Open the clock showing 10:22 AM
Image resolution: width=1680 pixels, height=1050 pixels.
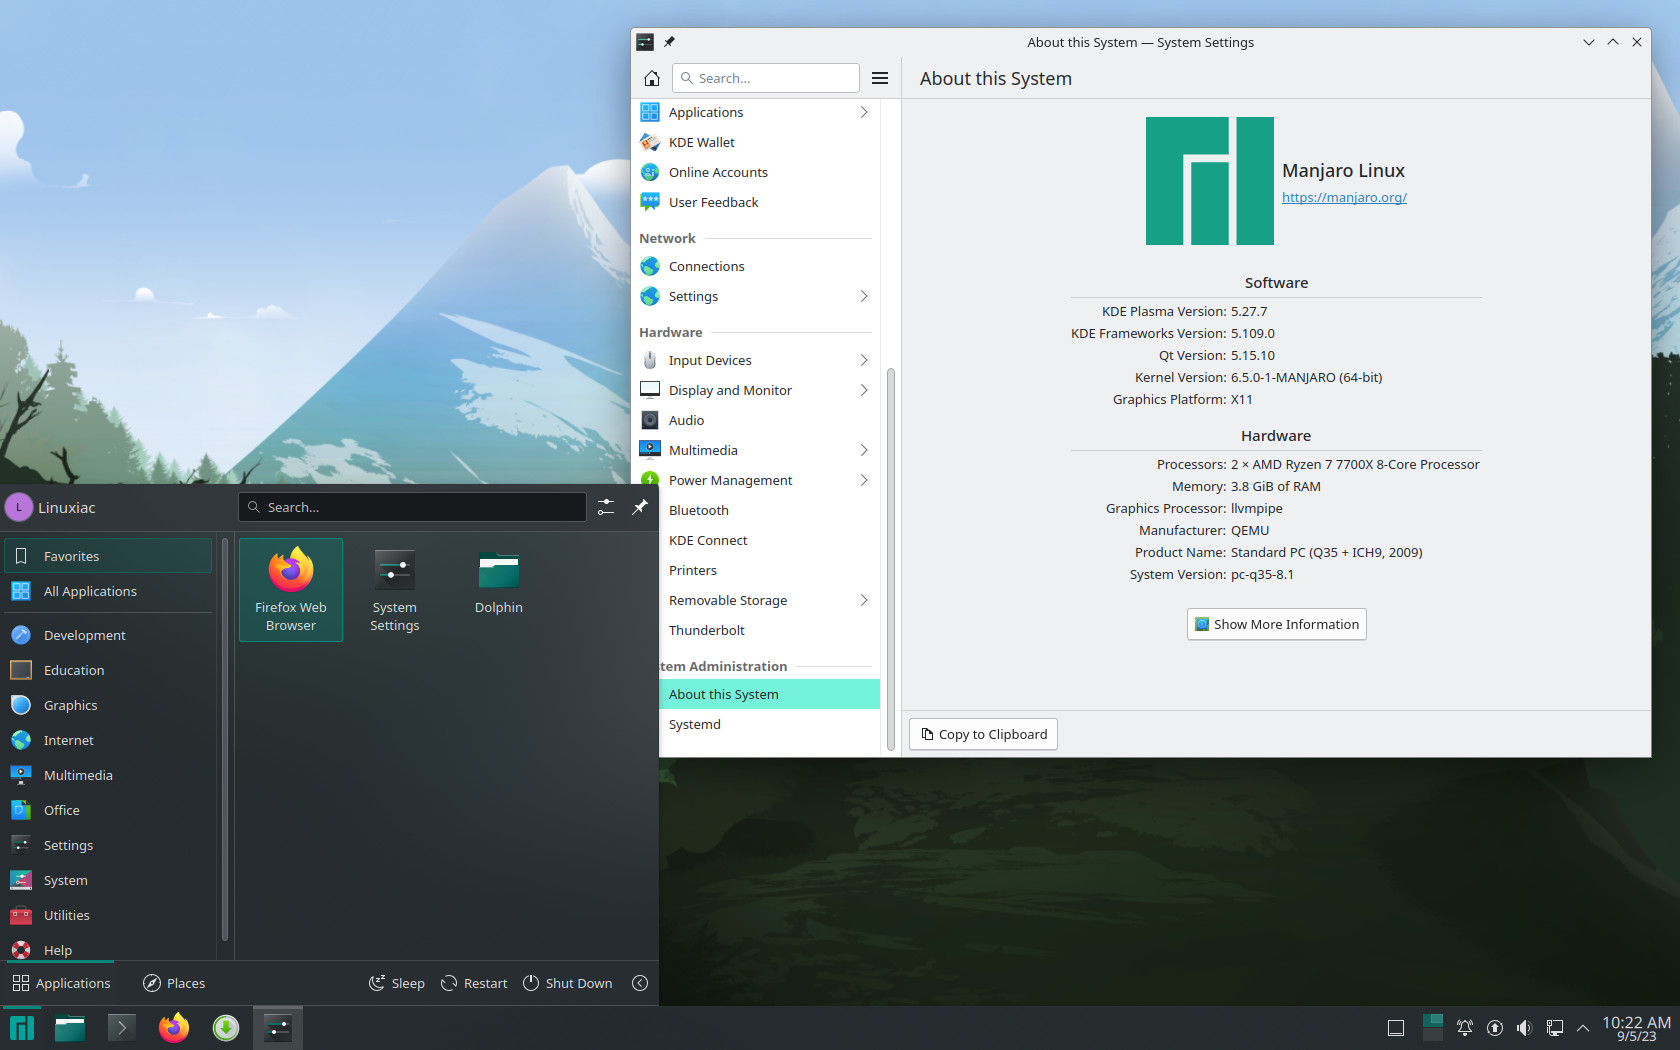tap(1636, 1028)
